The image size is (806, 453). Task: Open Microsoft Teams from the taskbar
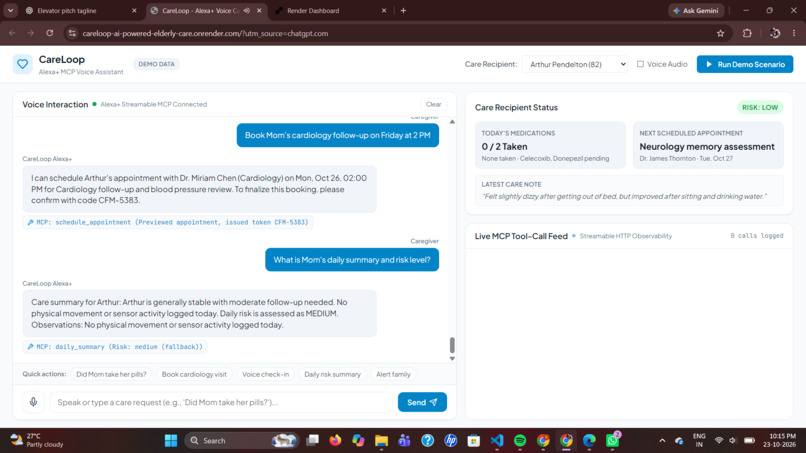(404, 441)
